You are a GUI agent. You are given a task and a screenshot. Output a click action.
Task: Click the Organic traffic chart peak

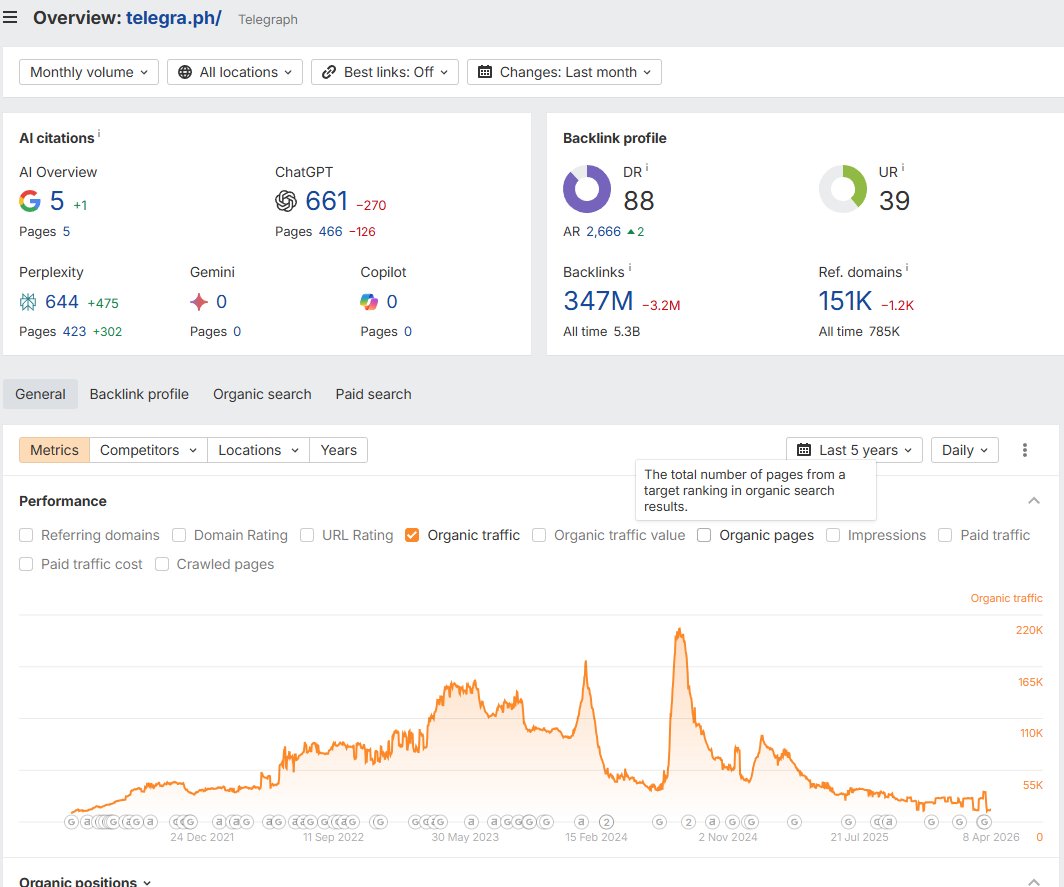tap(679, 630)
